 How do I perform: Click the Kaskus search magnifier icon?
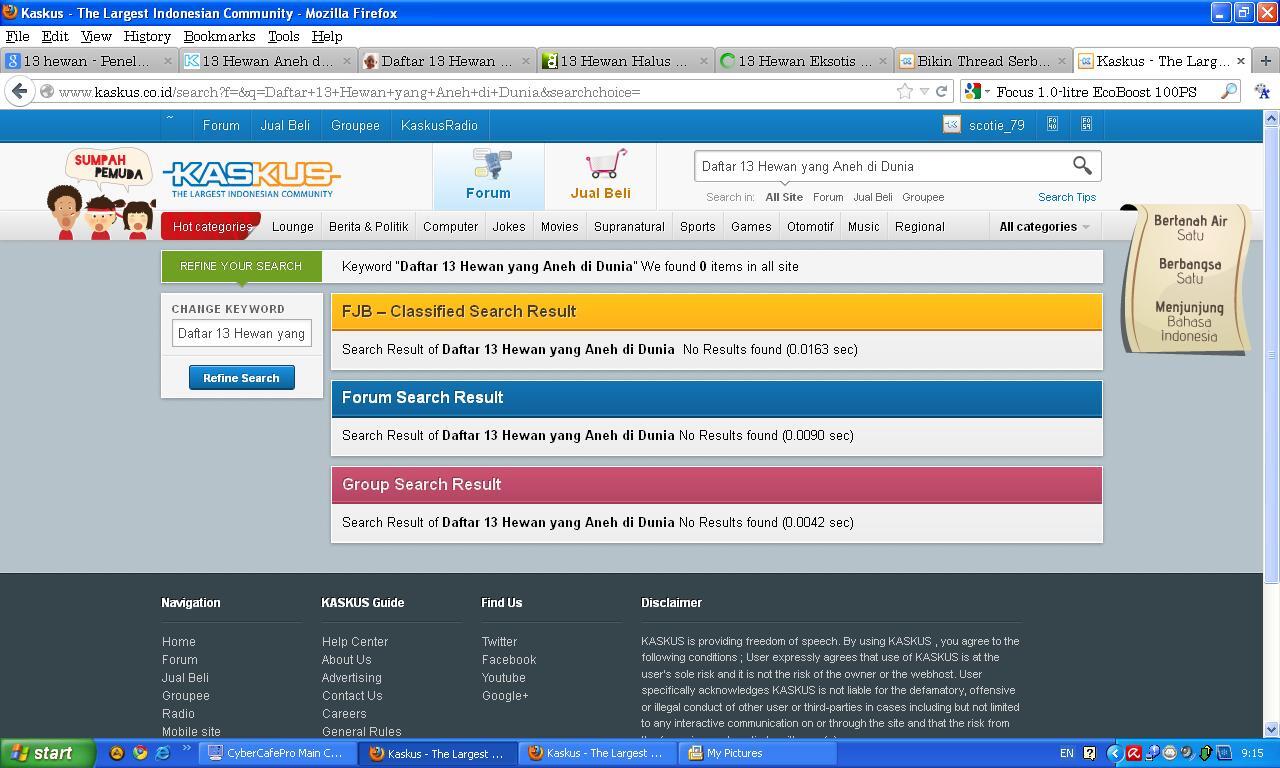coord(1082,165)
